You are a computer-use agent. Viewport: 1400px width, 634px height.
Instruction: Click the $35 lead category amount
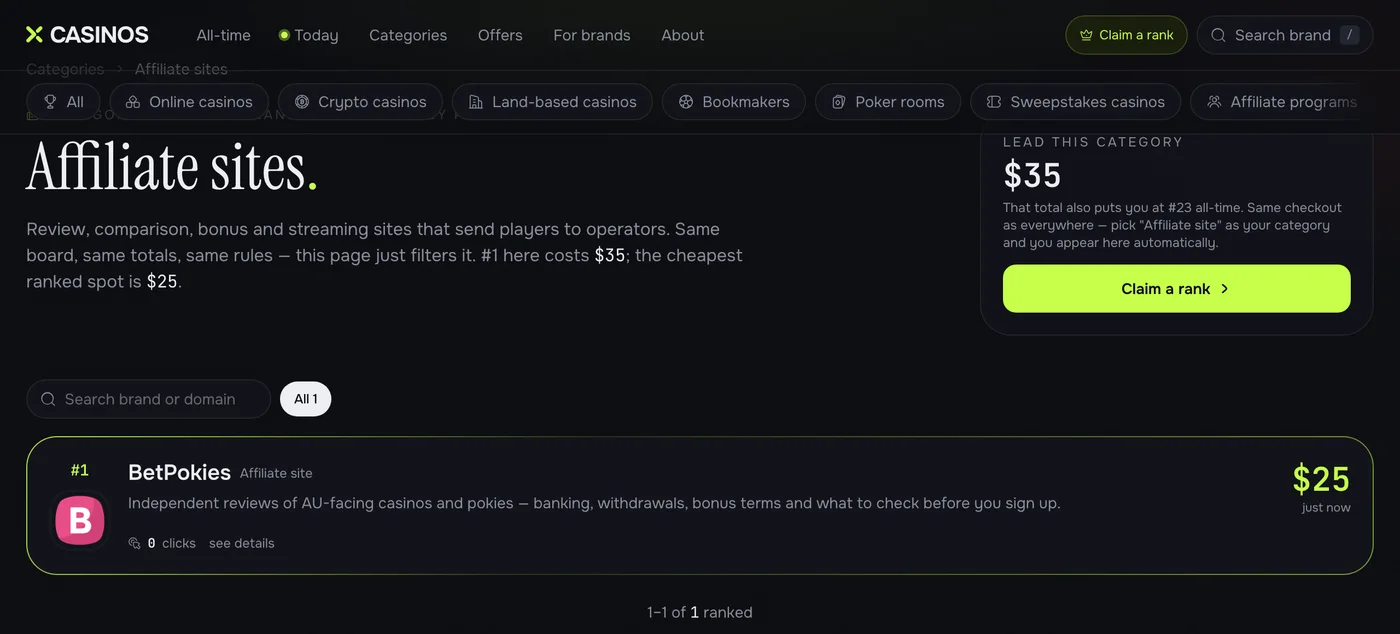pos(1032,176)
